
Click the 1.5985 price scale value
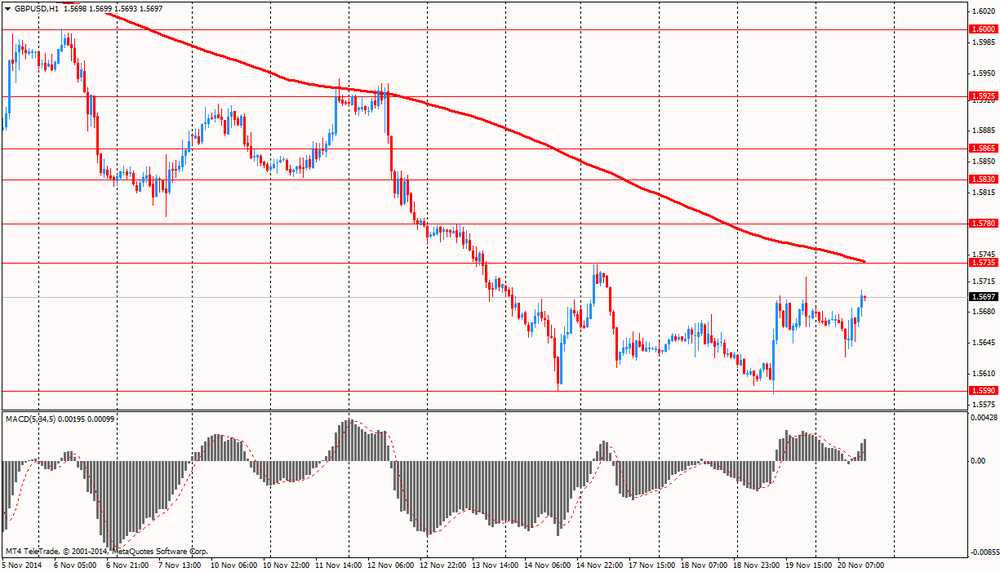983,43
